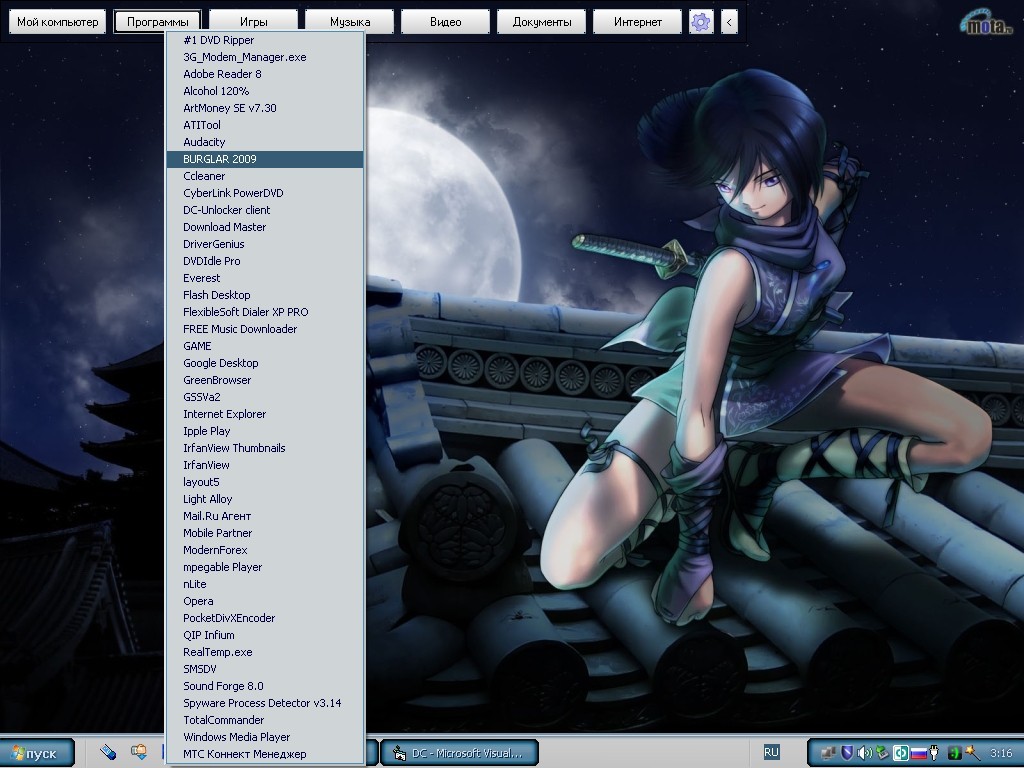Launch DC-Unlocker client

(x=265, y=210)
